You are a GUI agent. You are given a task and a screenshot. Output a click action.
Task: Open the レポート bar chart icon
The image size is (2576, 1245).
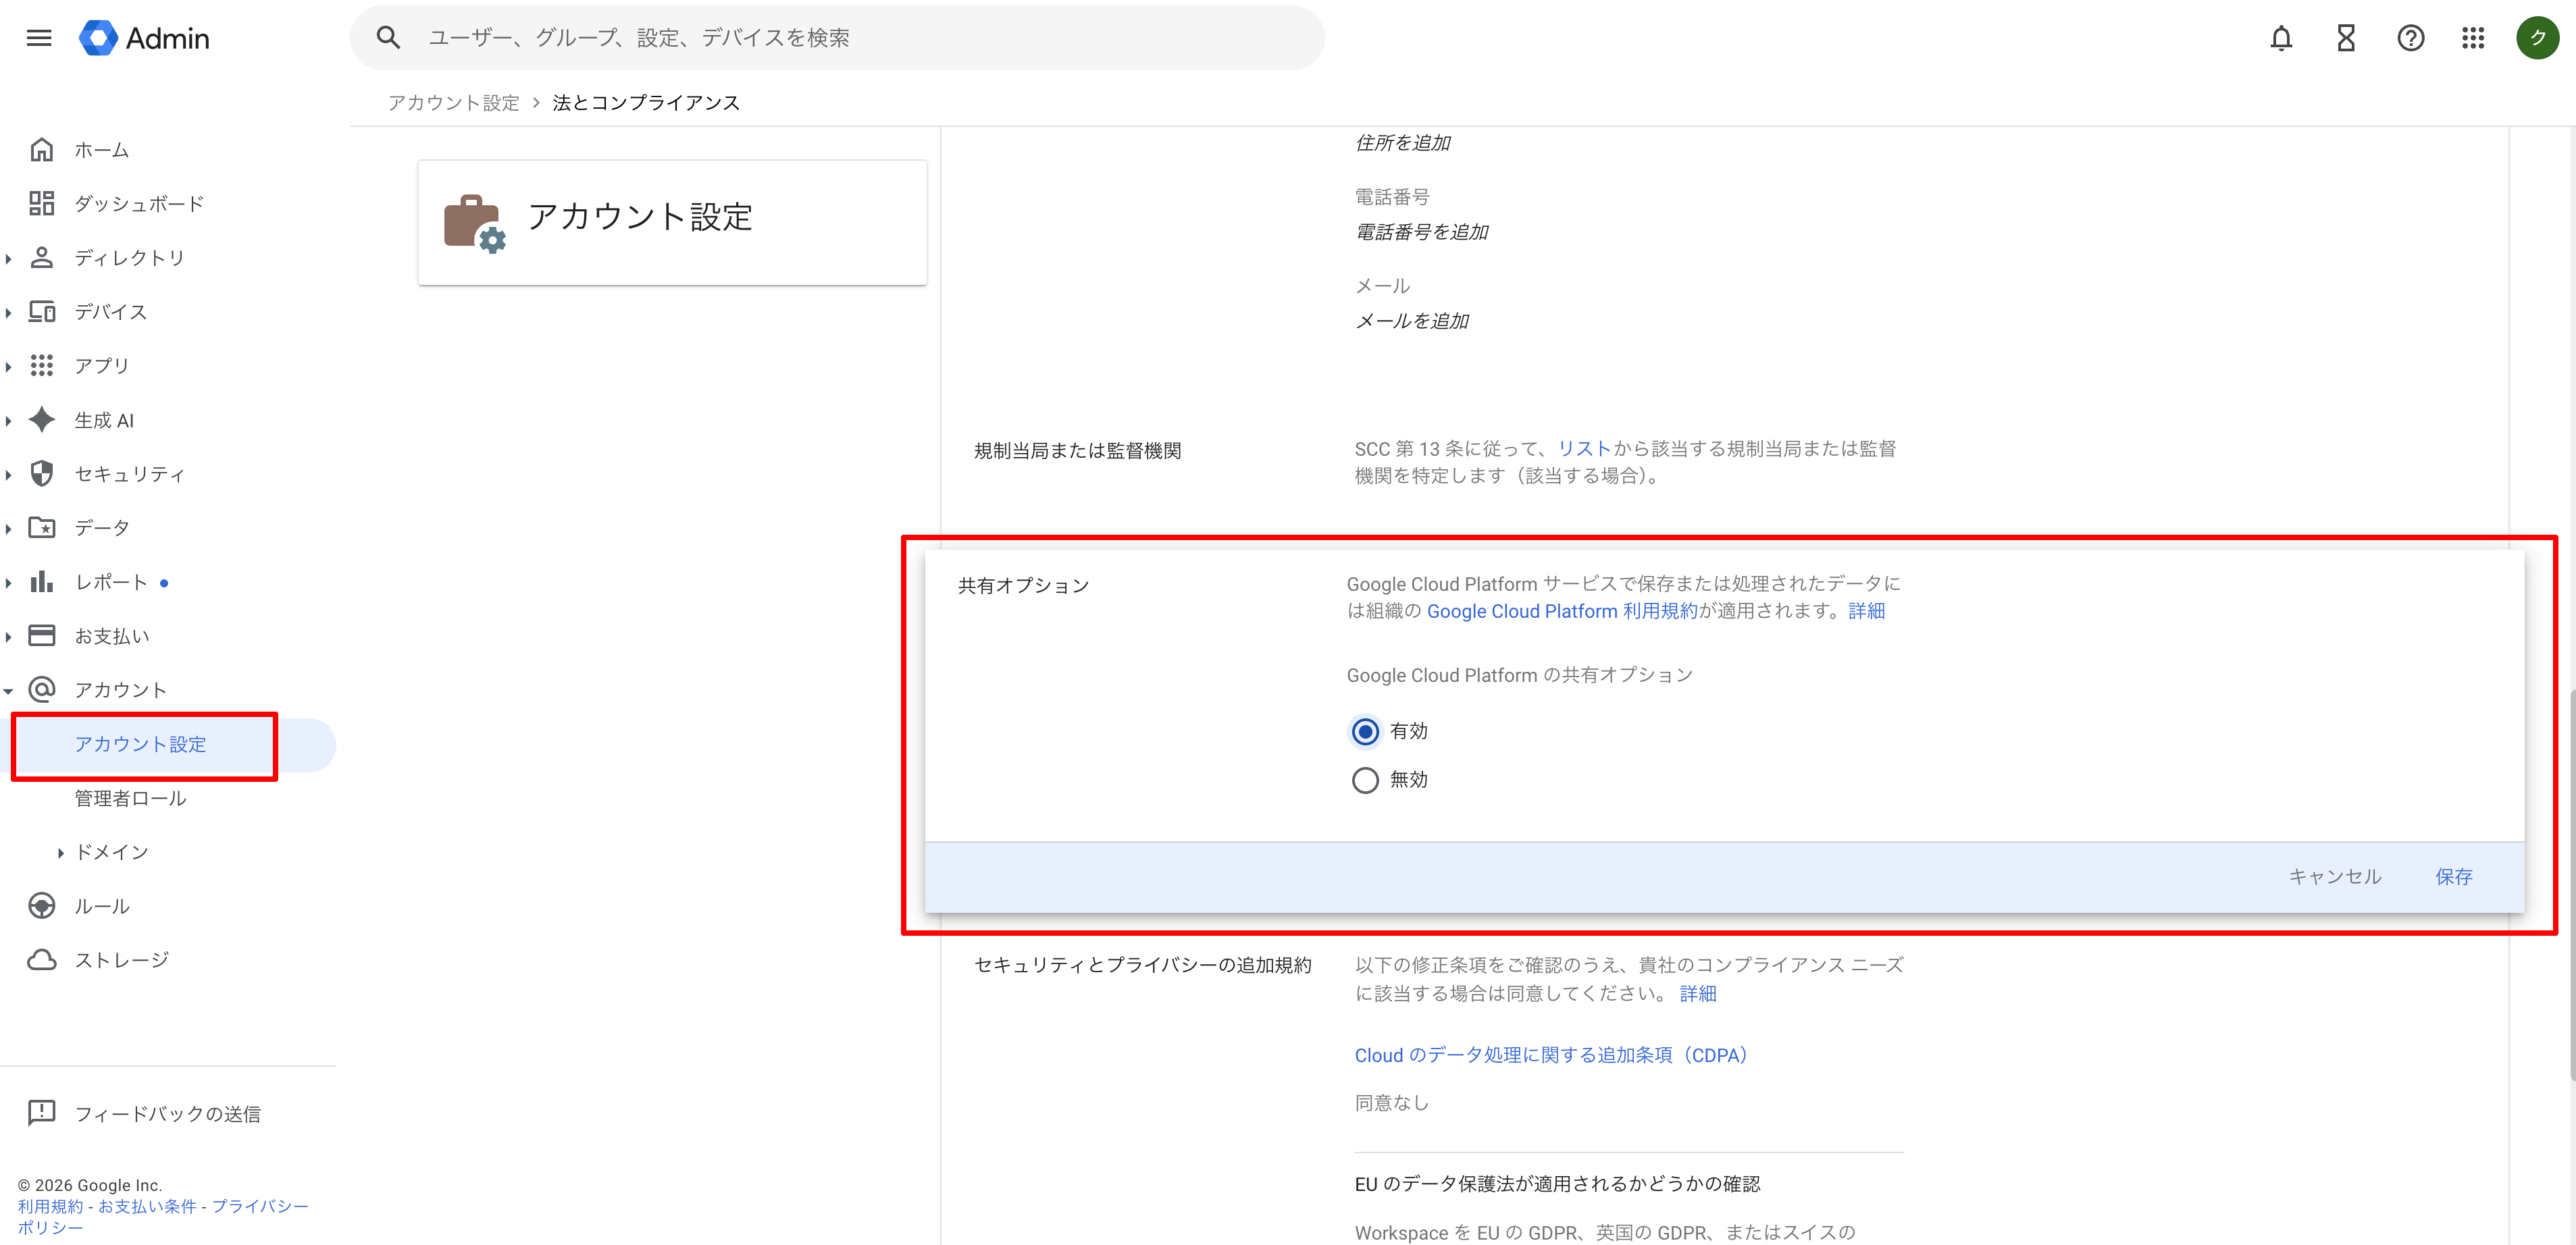pyautogui.click(x=41, y=581)
